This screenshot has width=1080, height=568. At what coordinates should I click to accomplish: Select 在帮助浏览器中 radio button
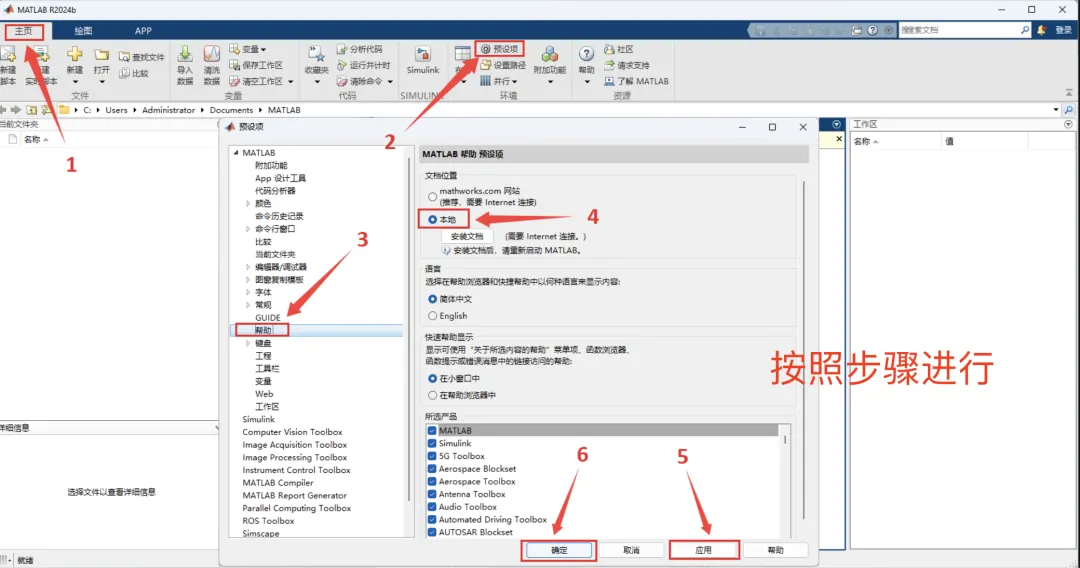click(433, 395)
